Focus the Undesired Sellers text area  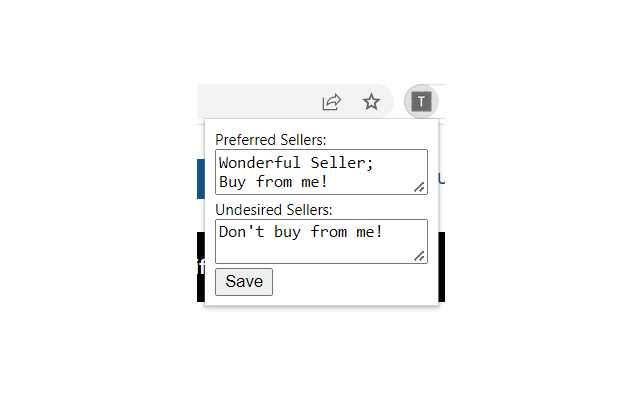click(x=320, y=242)
